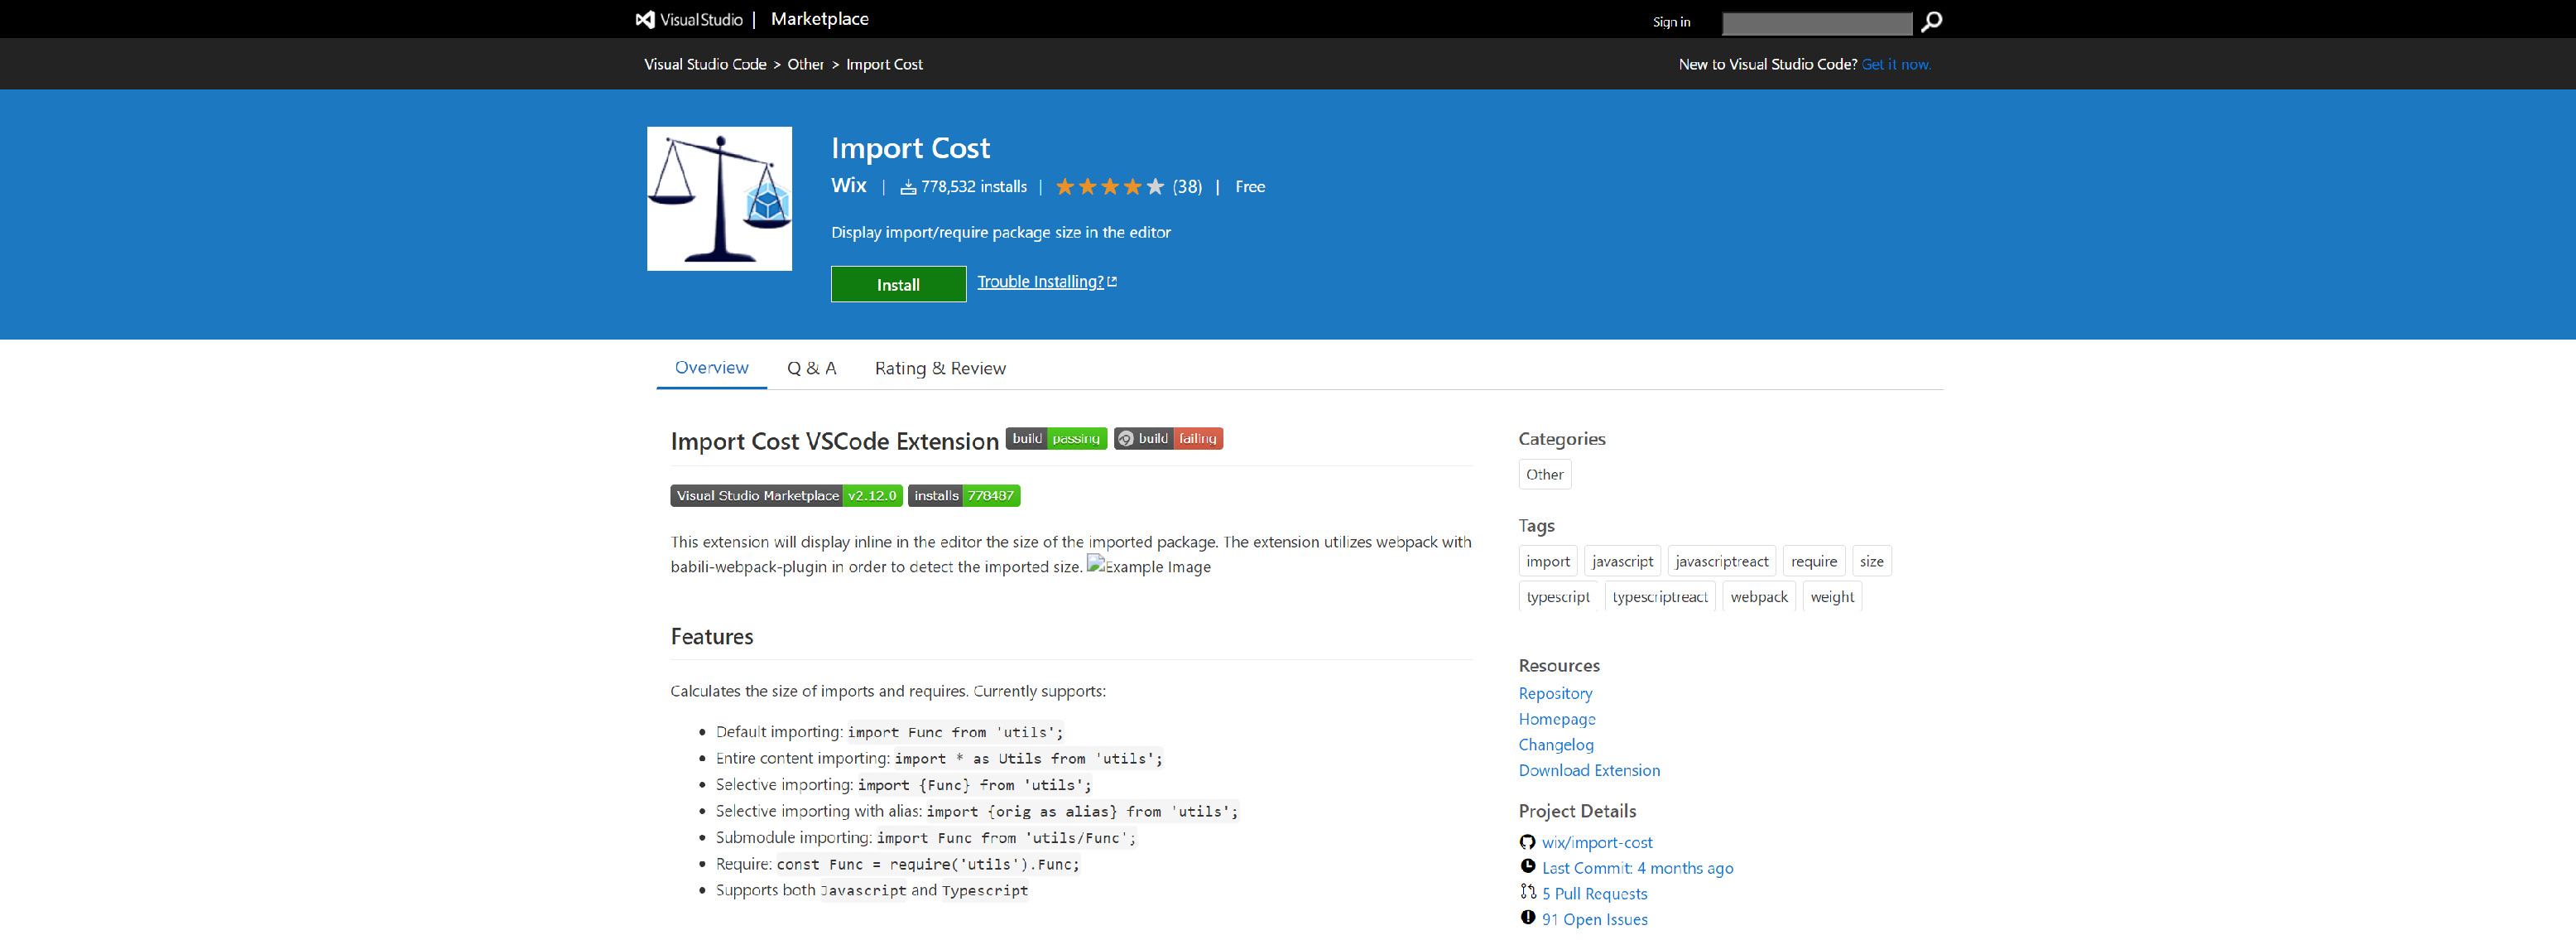The image size is (2576, 940).
Task: Click the Project Details heading
Action: coord(1577,811)
